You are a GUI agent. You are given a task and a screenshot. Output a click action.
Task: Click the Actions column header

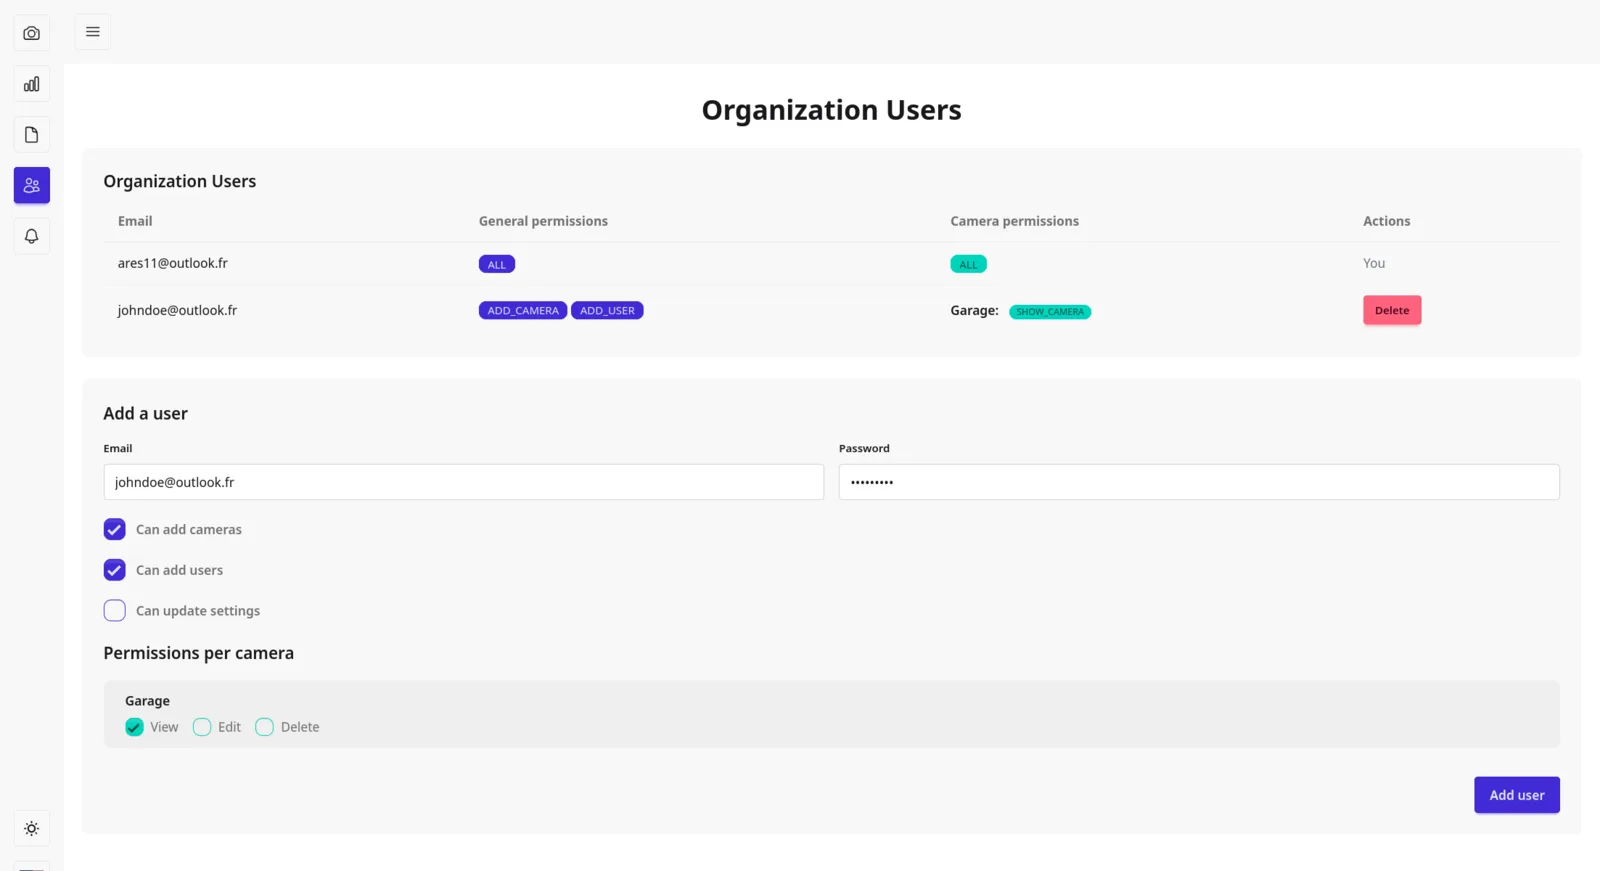tap(1386, 221)
